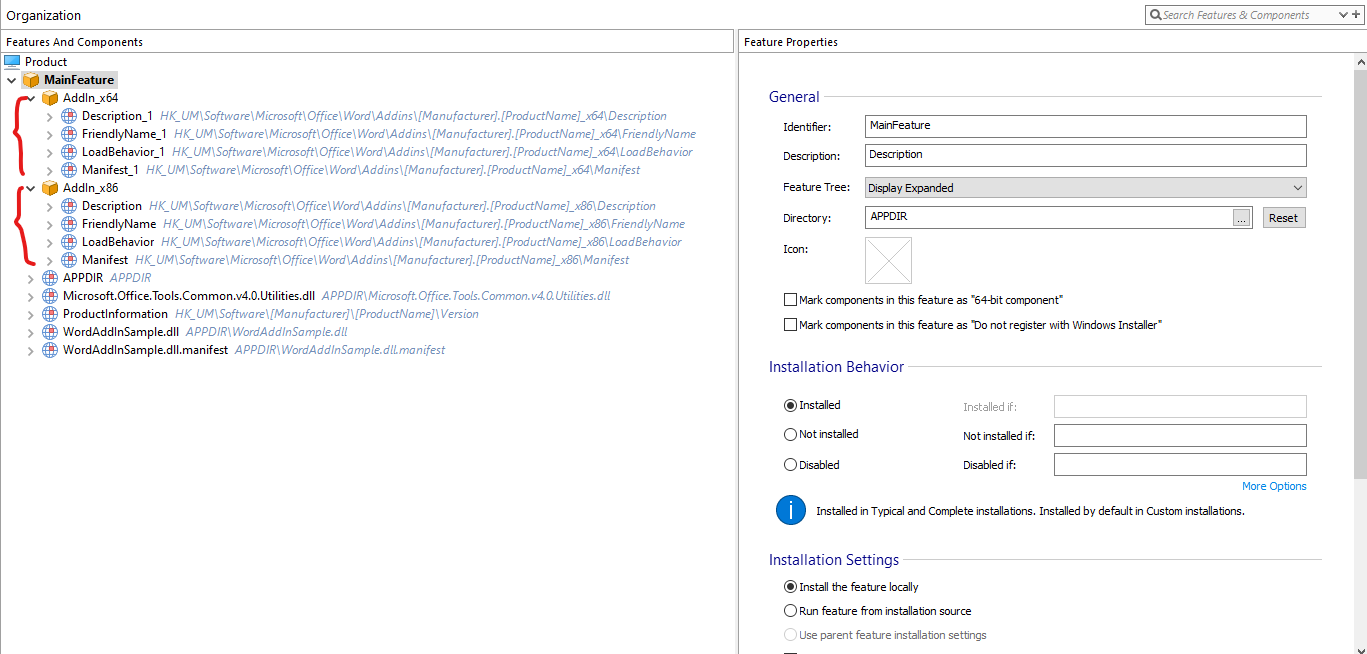Check "Do not register with Windows Installer"
The image size is (1367, 654).
791,325
